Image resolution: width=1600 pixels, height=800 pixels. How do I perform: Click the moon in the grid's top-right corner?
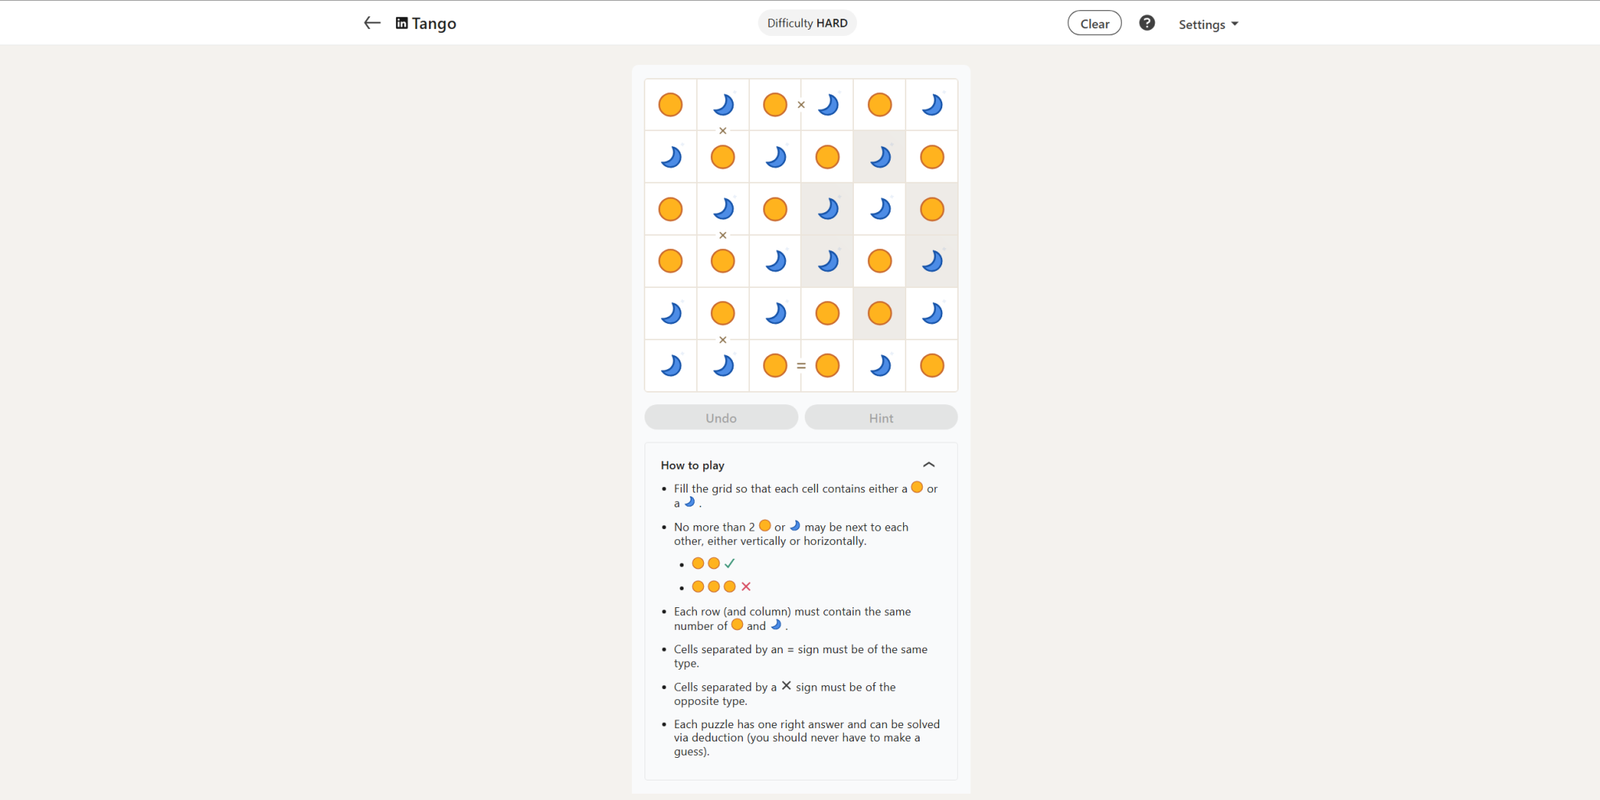click(x=932, y=105)
